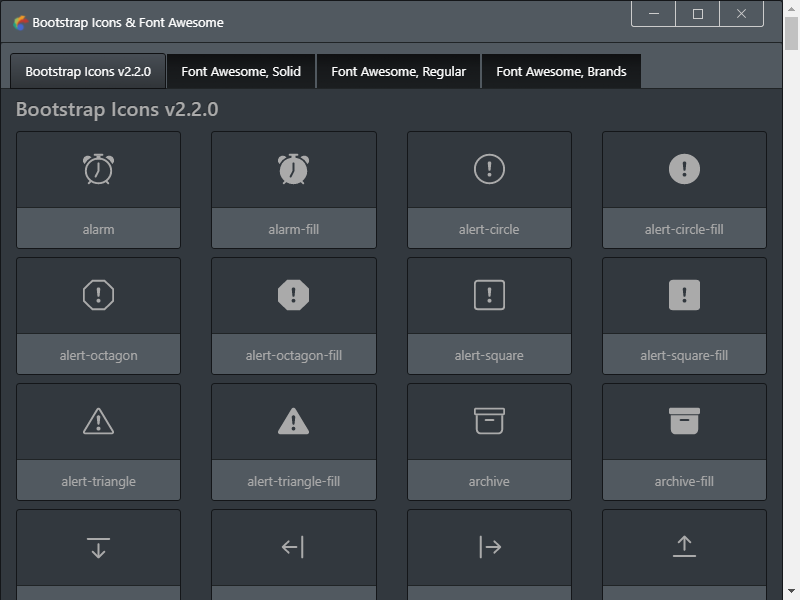This screenshot has width=800, height=600.
Task: Click the 'Bootstrap Icons v2.2.0' heading
Action: pyautogui.click(x=117, y=109)
